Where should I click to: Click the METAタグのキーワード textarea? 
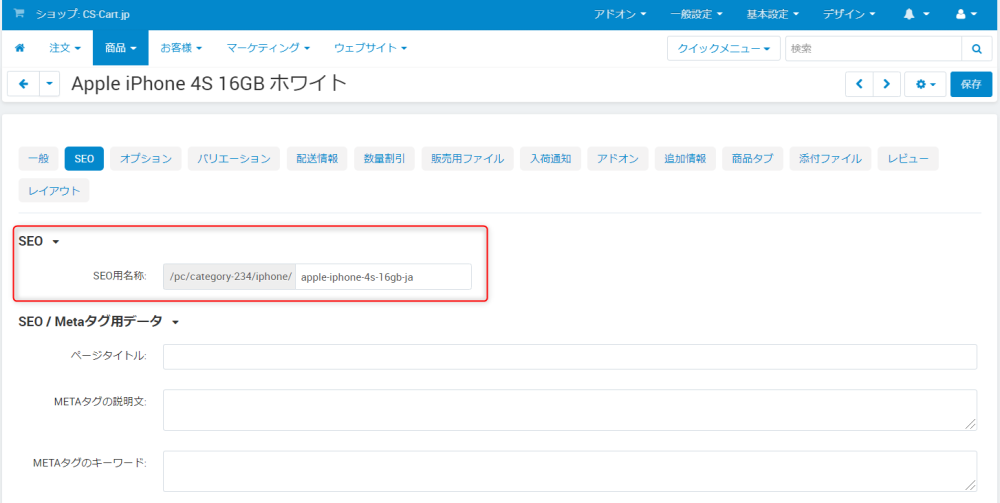coord(570,471)
